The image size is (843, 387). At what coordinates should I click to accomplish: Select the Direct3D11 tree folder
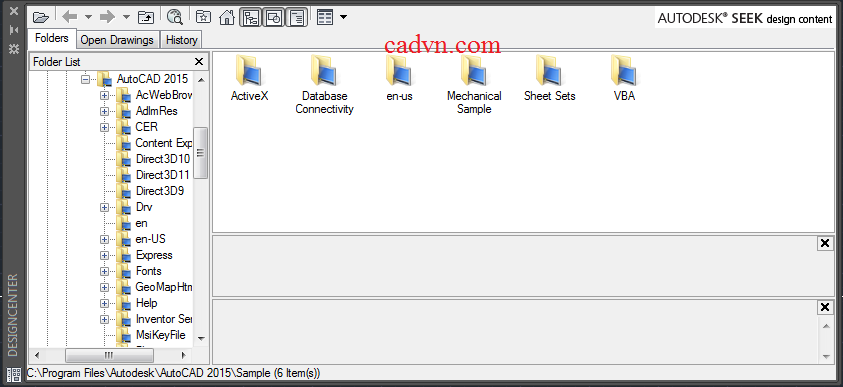tap(163, 175)
